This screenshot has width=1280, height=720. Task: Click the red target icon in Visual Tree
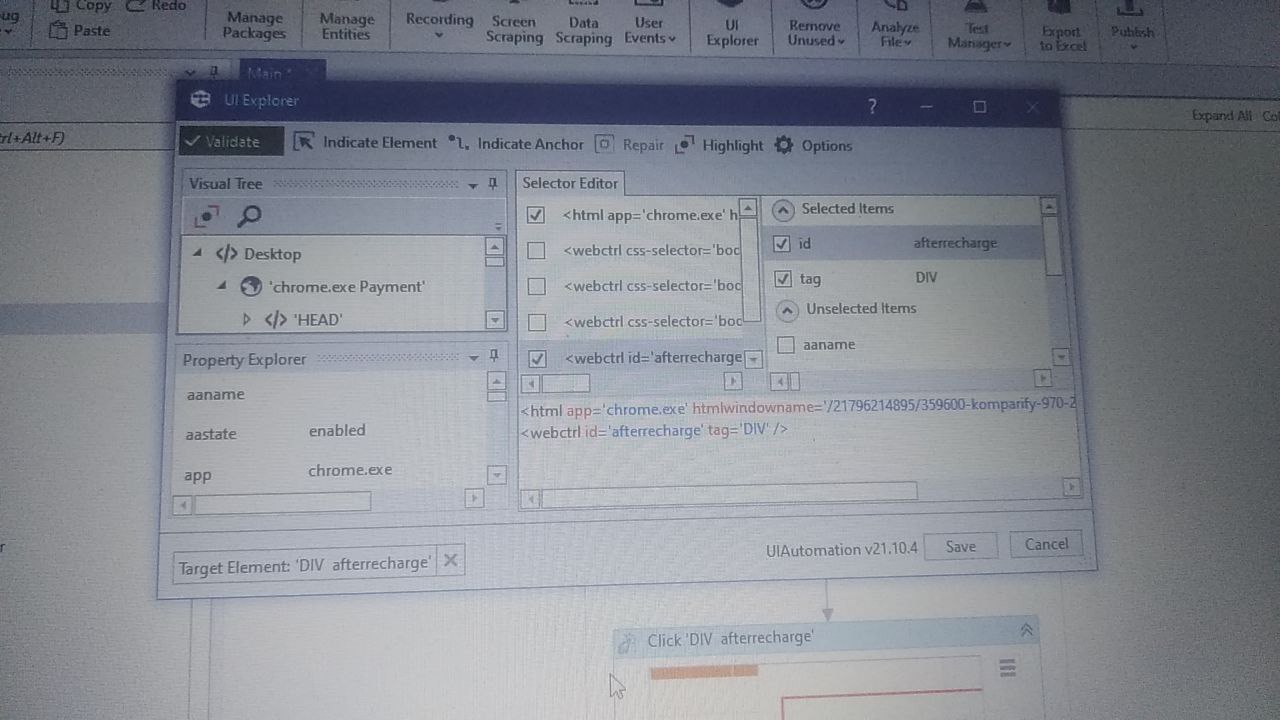tap(206, 215)
